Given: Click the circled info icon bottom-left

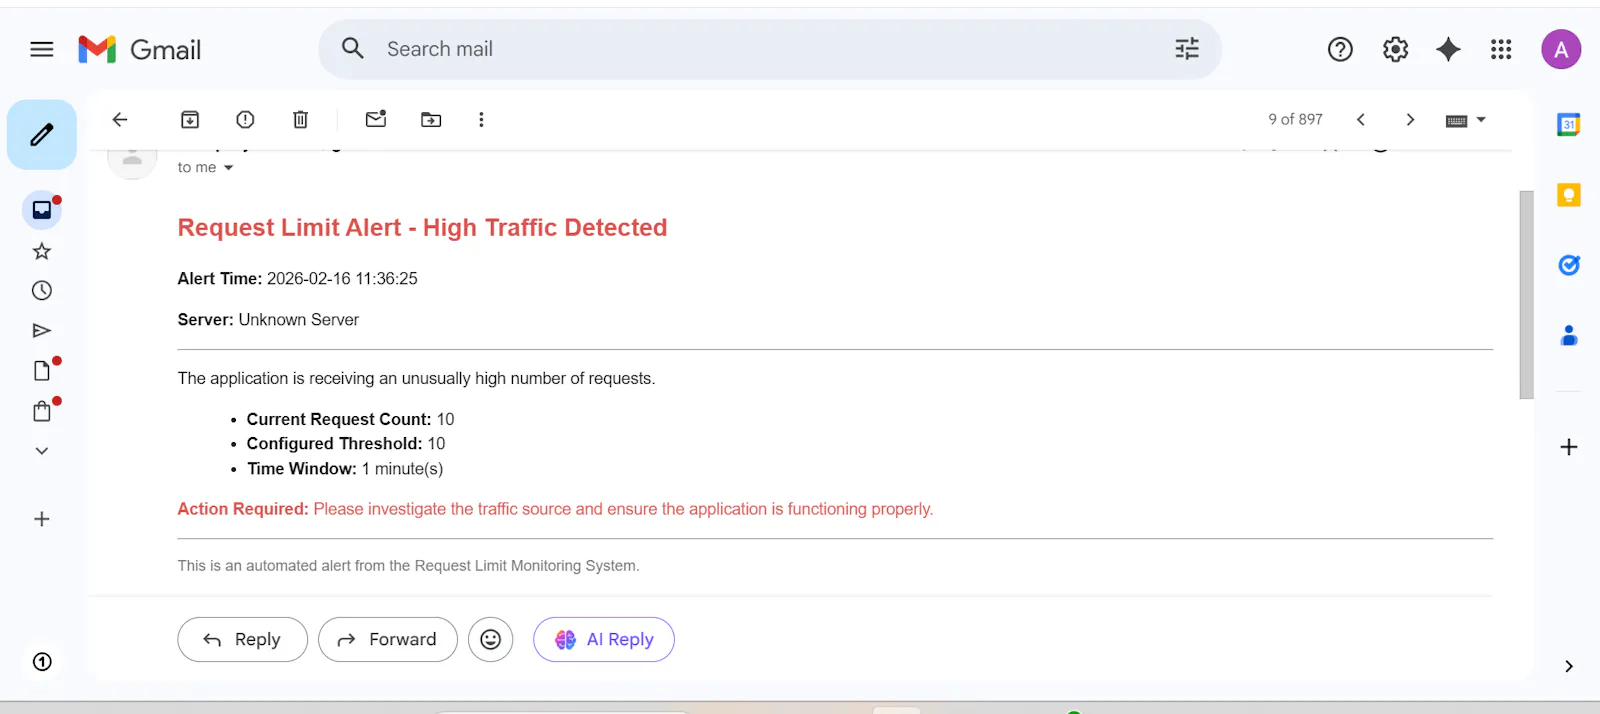Looking at the screenshot, I should [42, 661].
